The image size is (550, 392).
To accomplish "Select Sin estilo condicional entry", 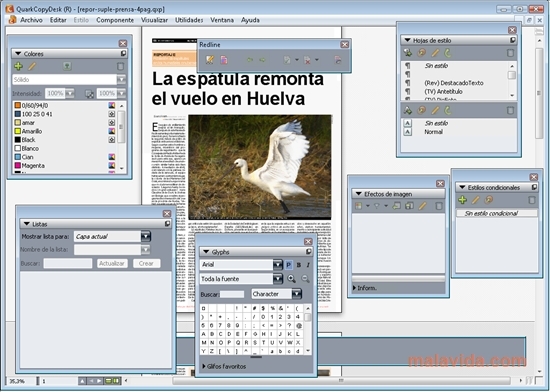I will [x=497, y=213].
